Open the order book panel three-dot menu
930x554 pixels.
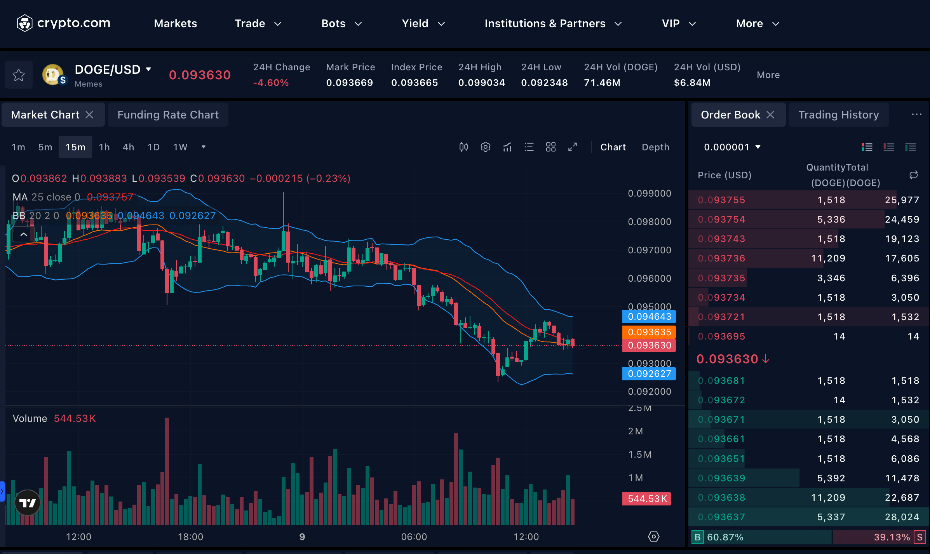coord(916,114)
